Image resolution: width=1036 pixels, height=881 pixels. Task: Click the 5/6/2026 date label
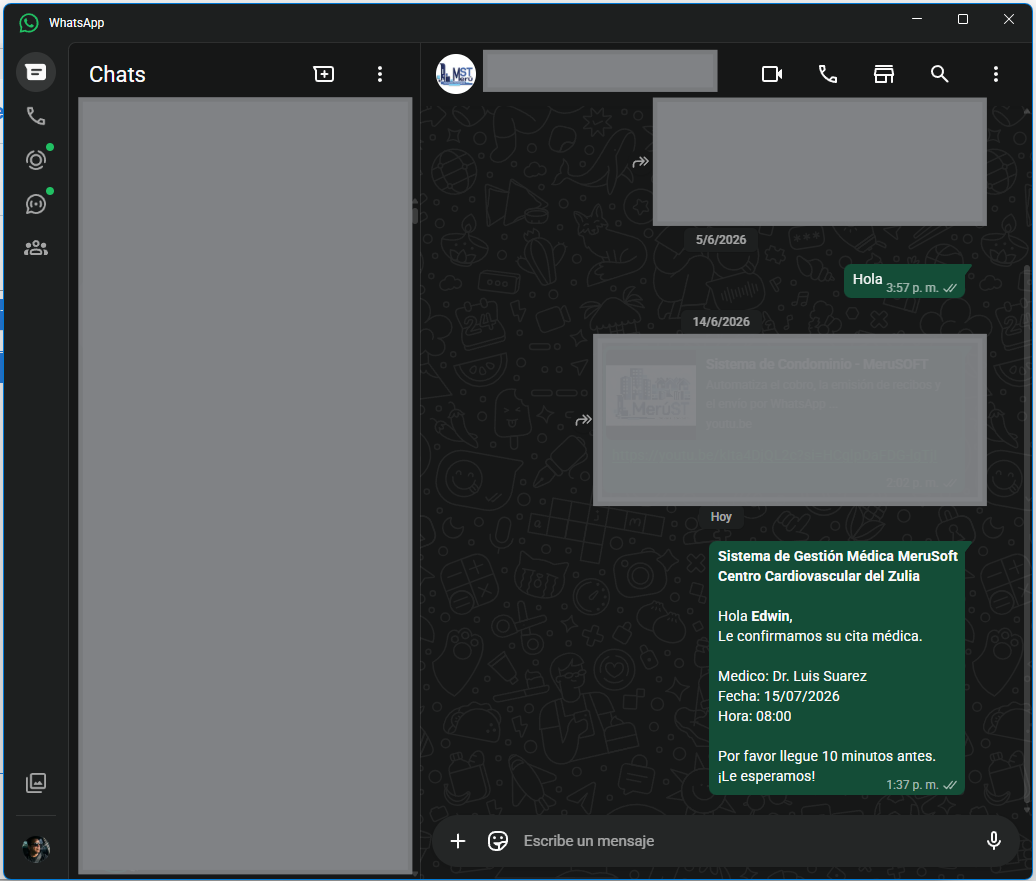(x=721, y=240)
